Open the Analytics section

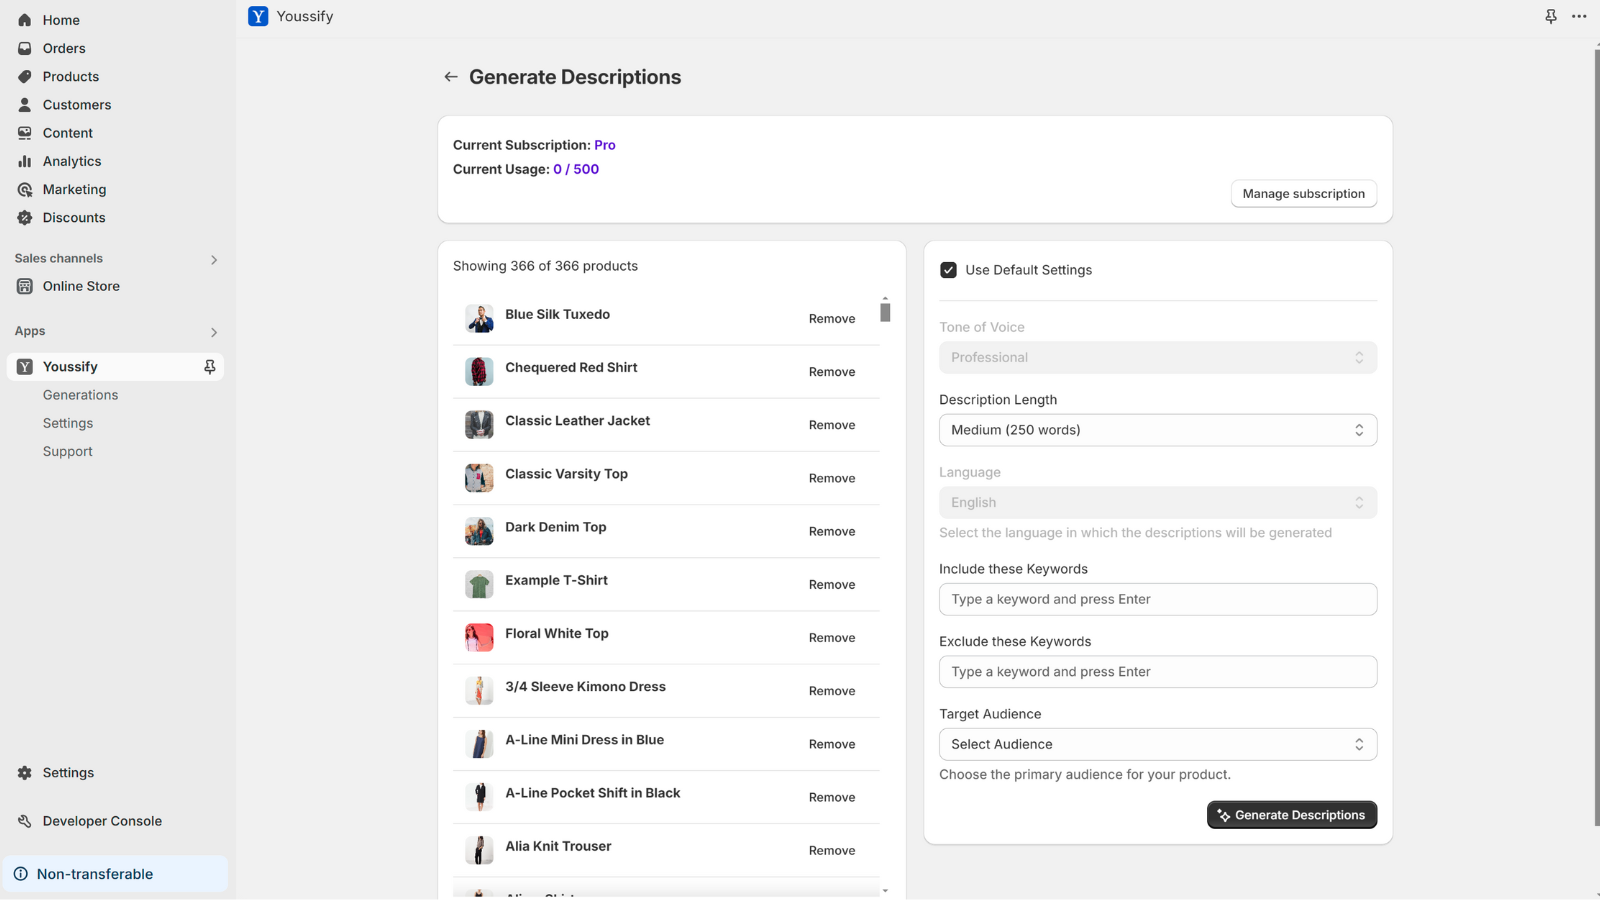71,160
